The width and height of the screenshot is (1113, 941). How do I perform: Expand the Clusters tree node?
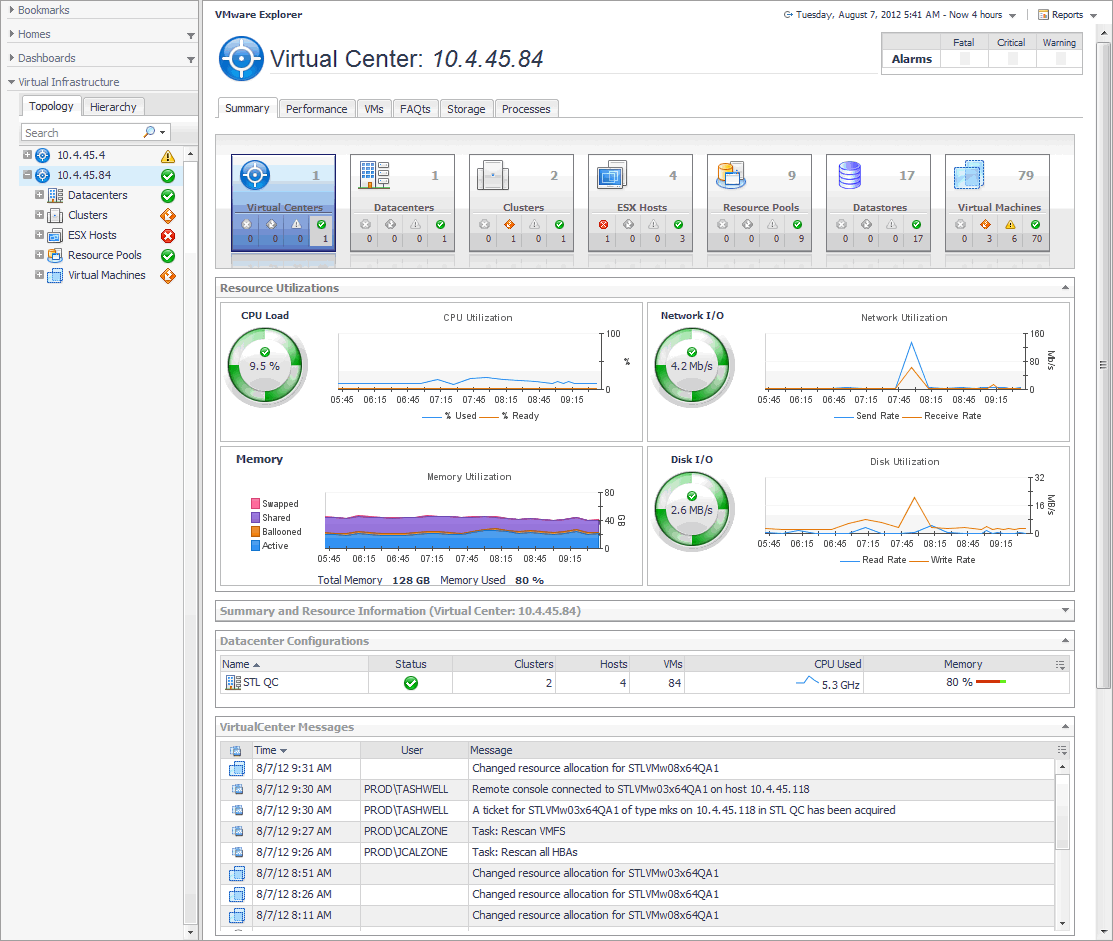[x=39, y=214]
